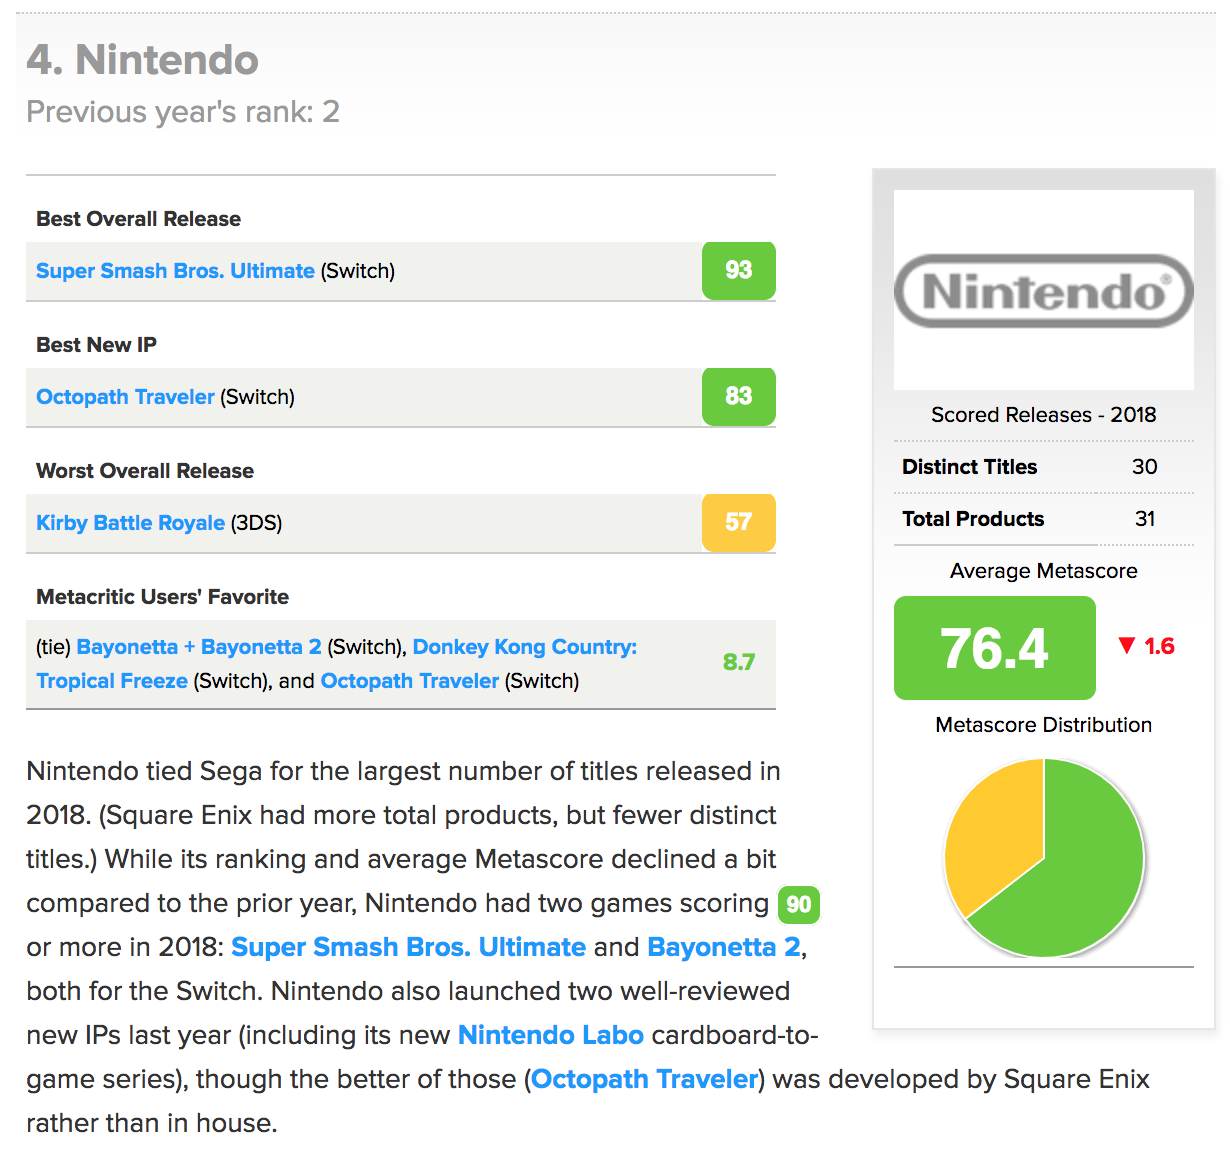Screen dimensions: 1230x1164
Task: Click the Nintendo logo image
Action: tap(1043, 290)
